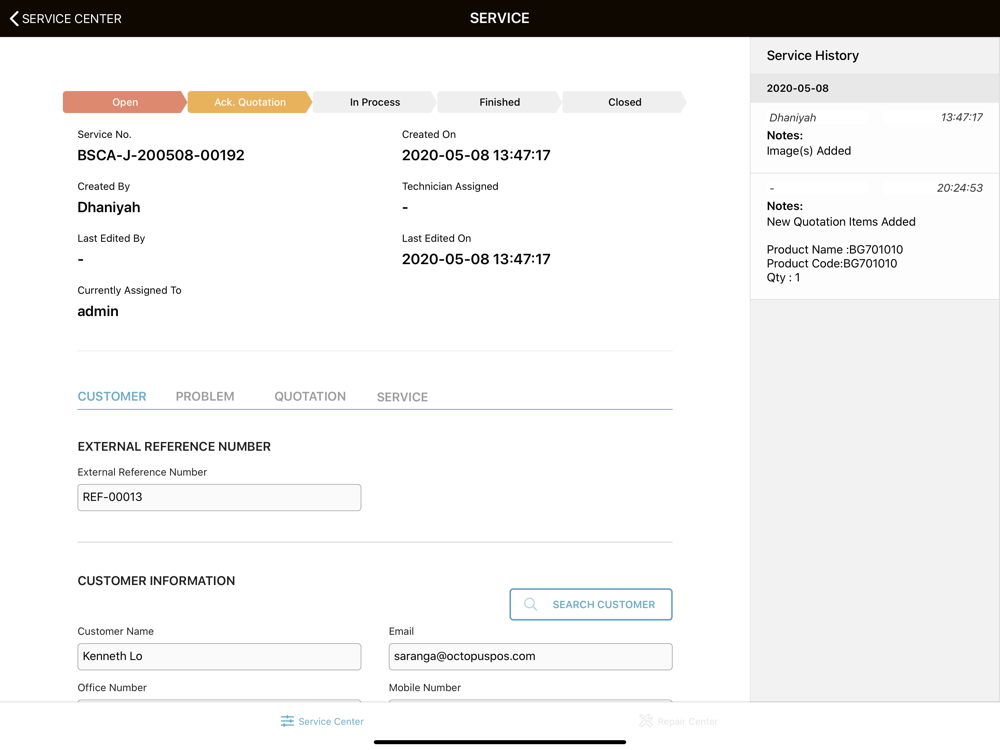1000x750 pixels.
Task: Choose the Closed status step
Action: [x=624, y=102]
